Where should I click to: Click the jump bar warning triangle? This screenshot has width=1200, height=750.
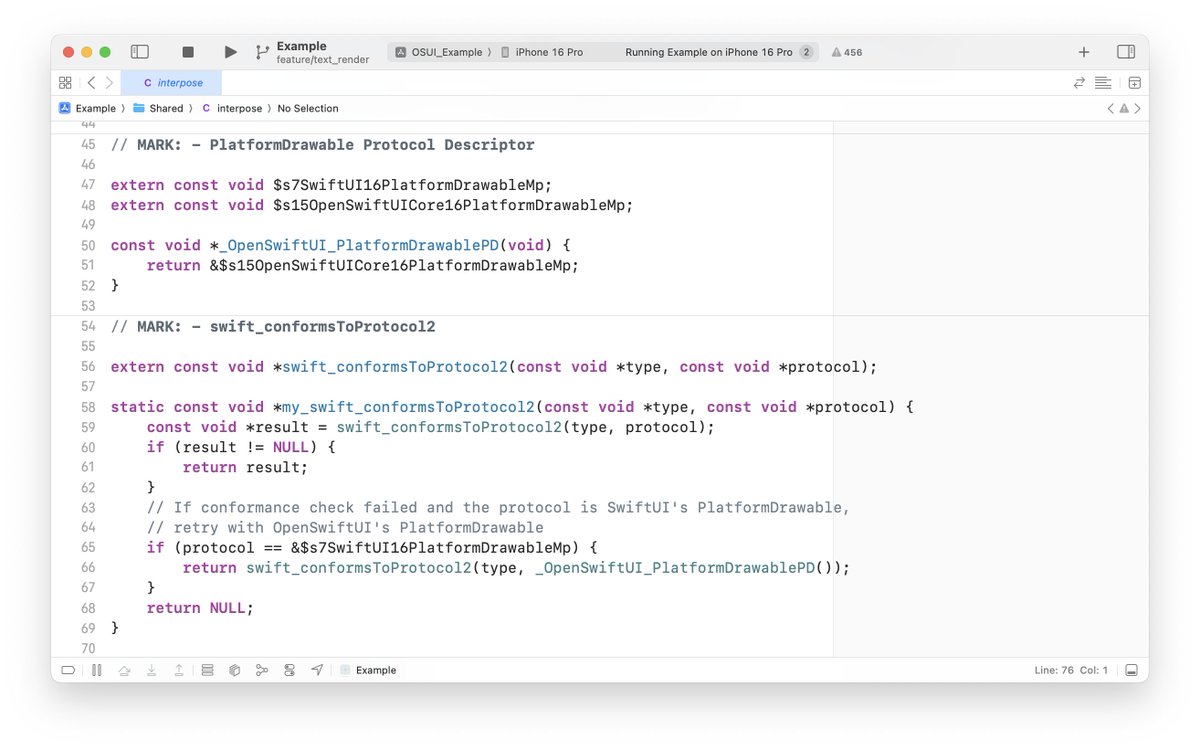pyautogui.click(x=1124, y=108)
